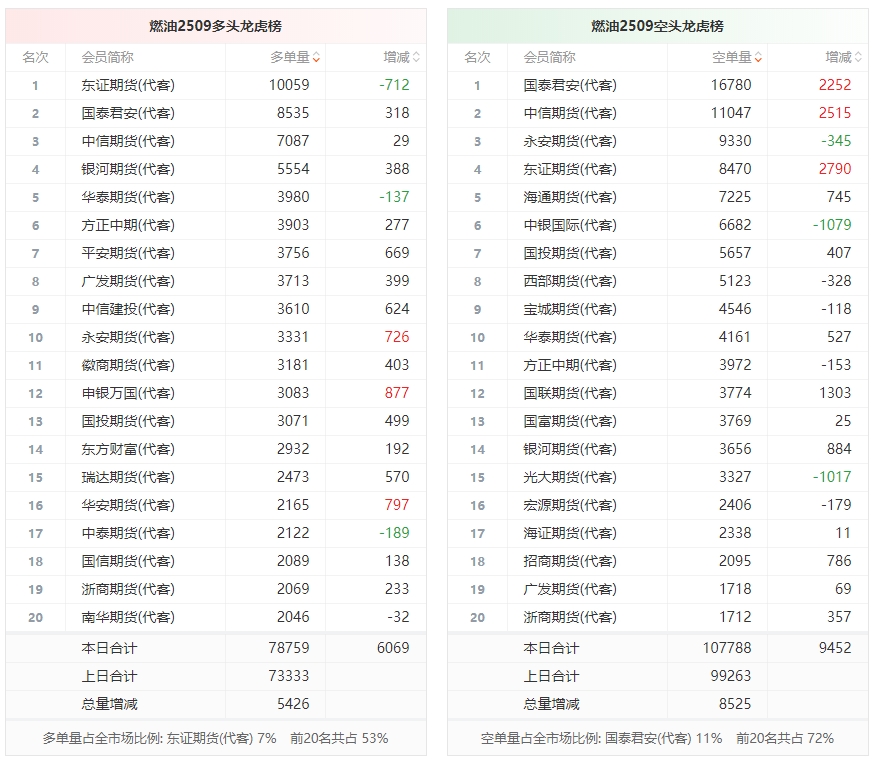Screen dimensions: 877x759
Task: Click 会员简称 header in long table
Action: click(x=107, y=57)
